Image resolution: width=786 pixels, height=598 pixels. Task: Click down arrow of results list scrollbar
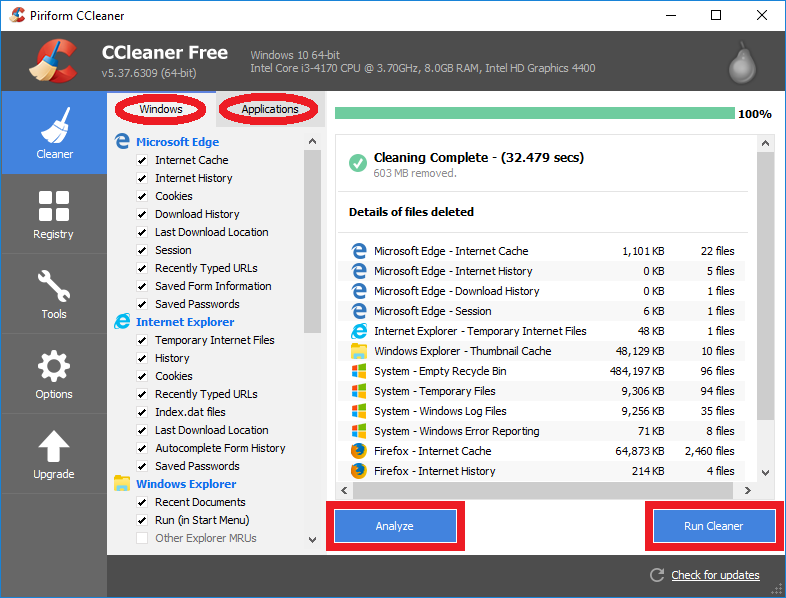click(765, 472)
